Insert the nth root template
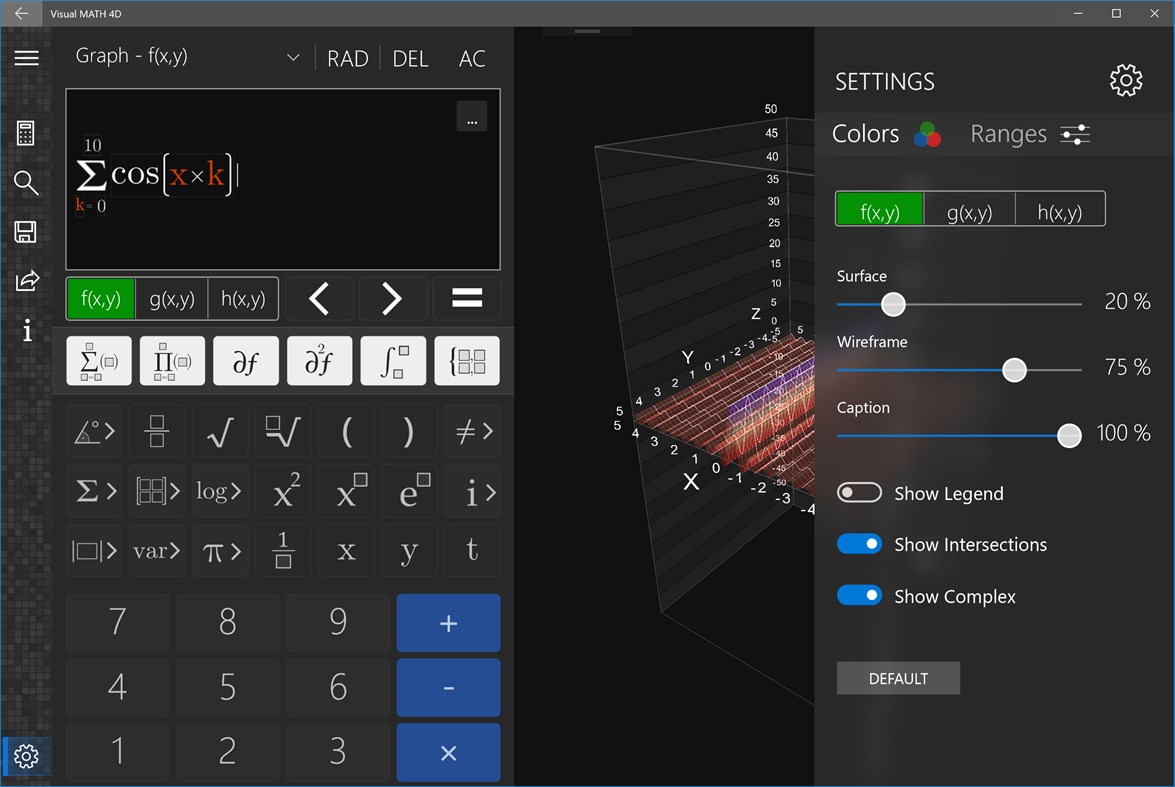 283,431
